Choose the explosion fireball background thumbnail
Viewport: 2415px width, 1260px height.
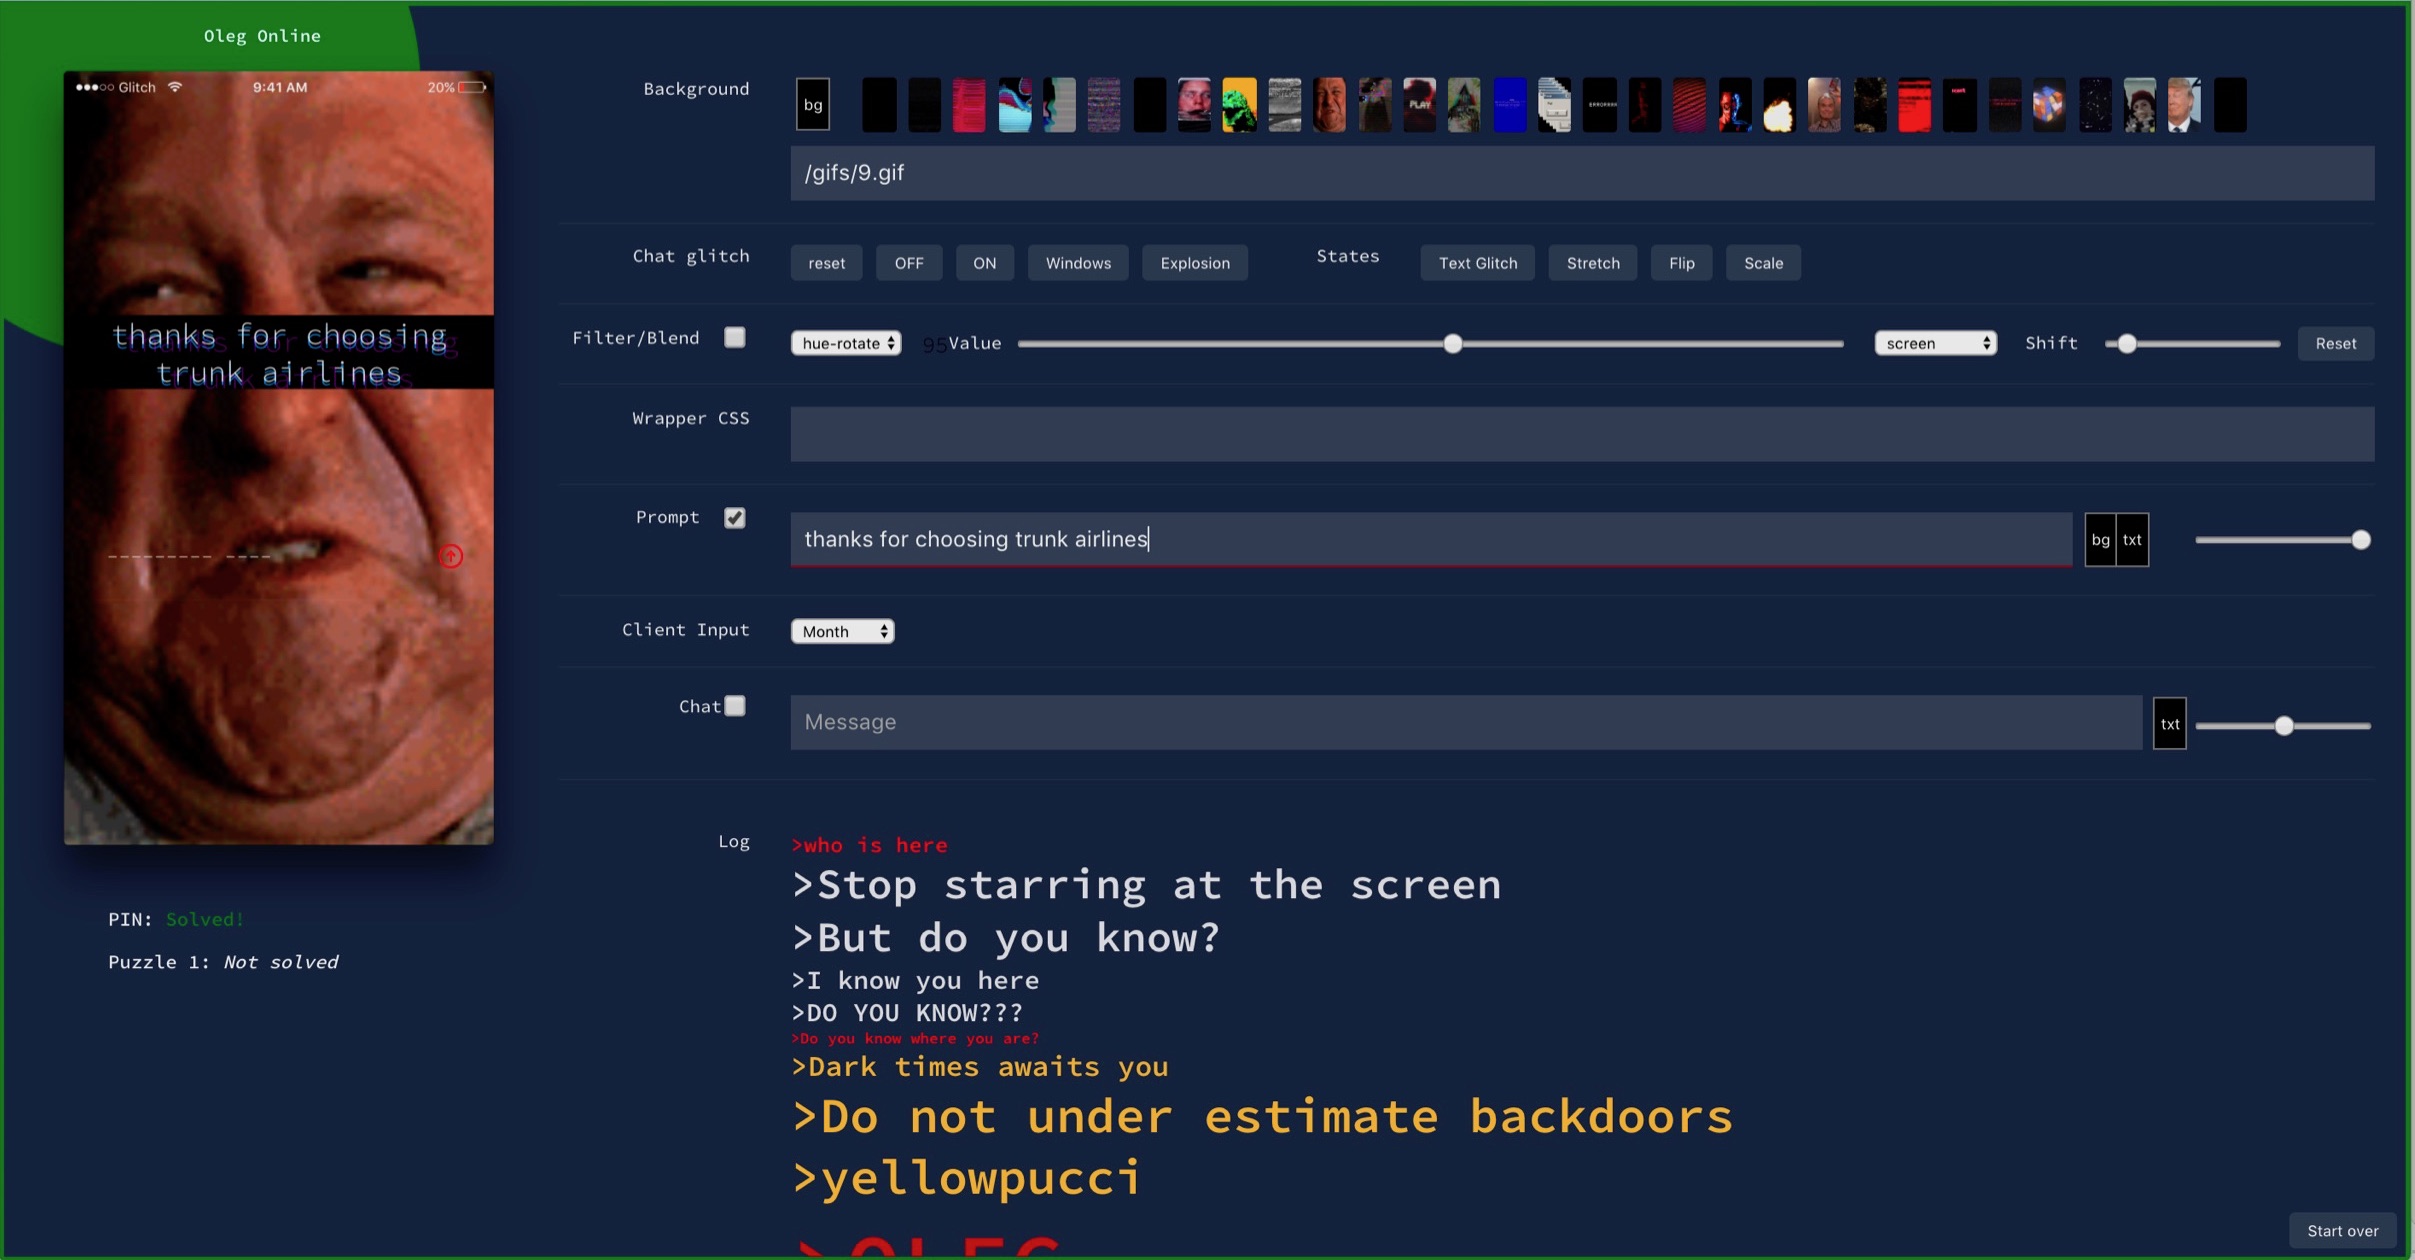[1779, 105]
